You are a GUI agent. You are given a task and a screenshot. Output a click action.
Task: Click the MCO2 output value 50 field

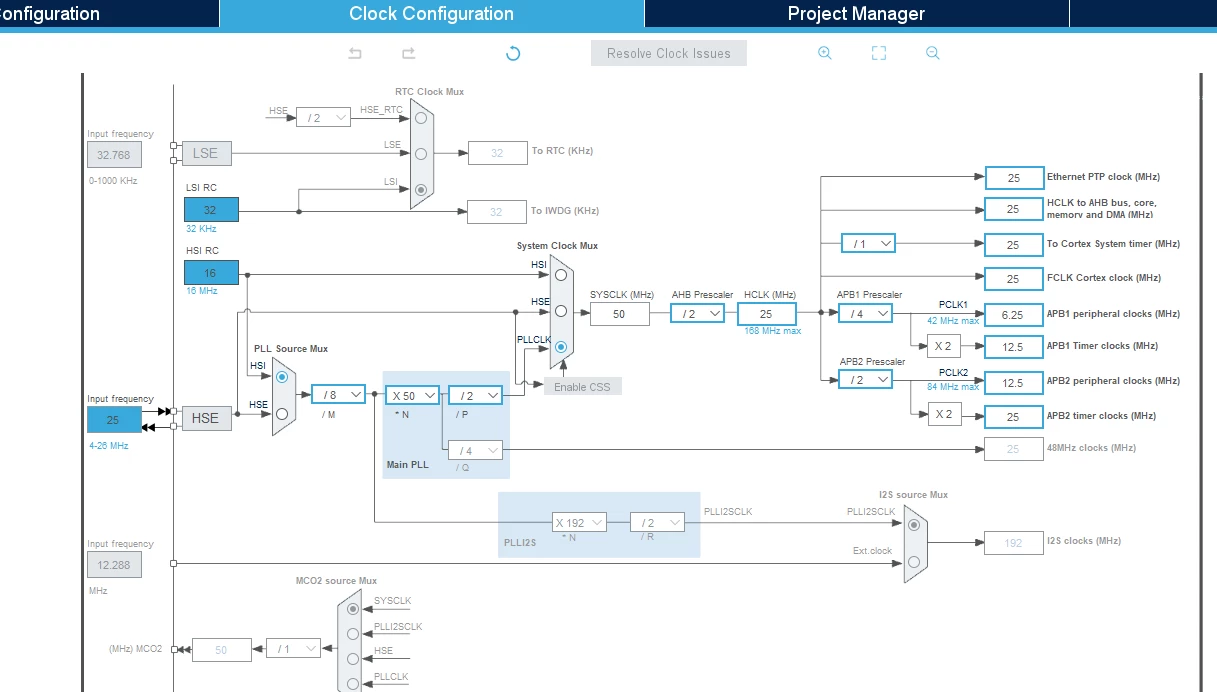point(222,650)
